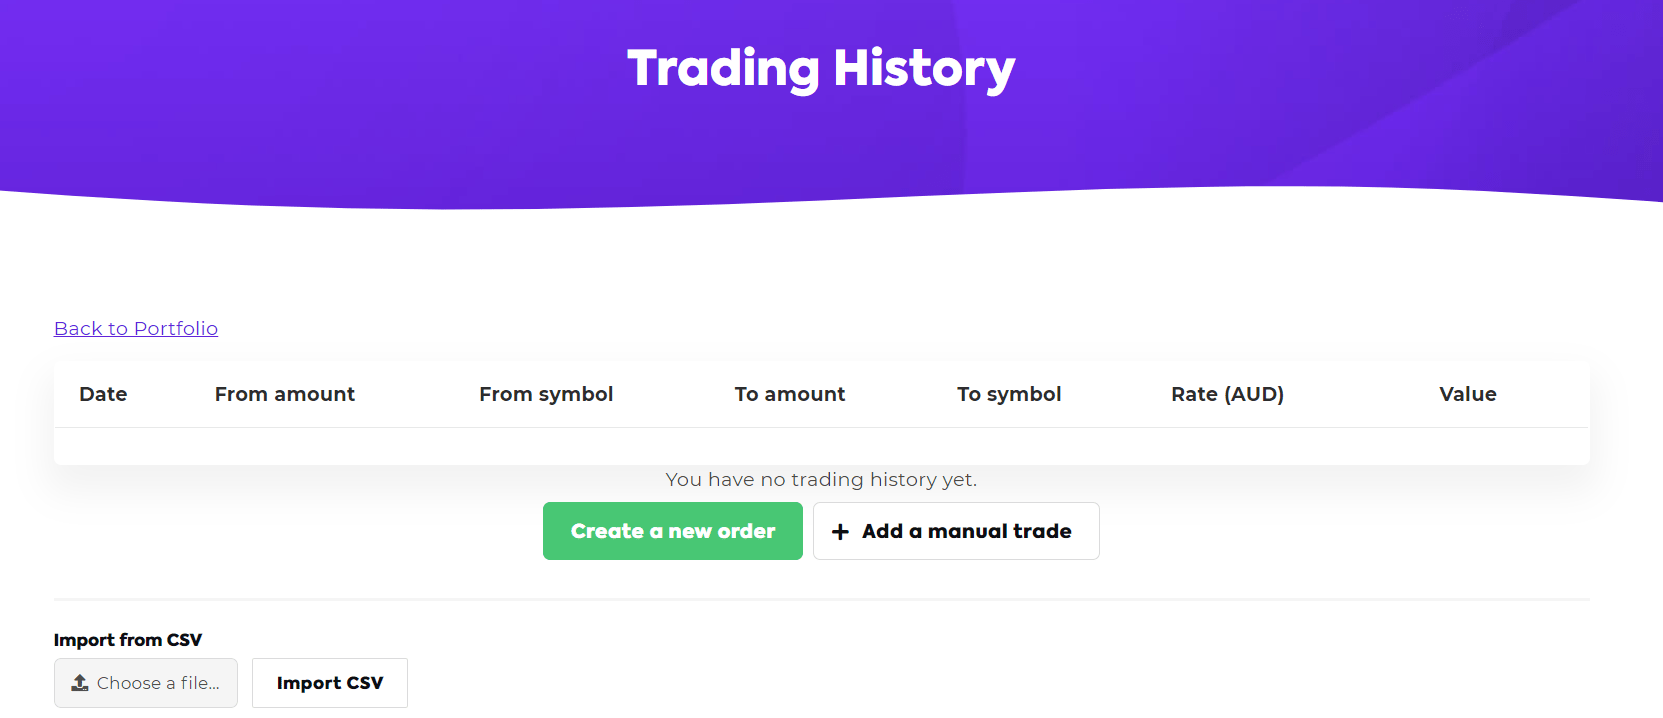
Task: Click the upload icon in Choose a file button
Action: [x=81, y=683]
